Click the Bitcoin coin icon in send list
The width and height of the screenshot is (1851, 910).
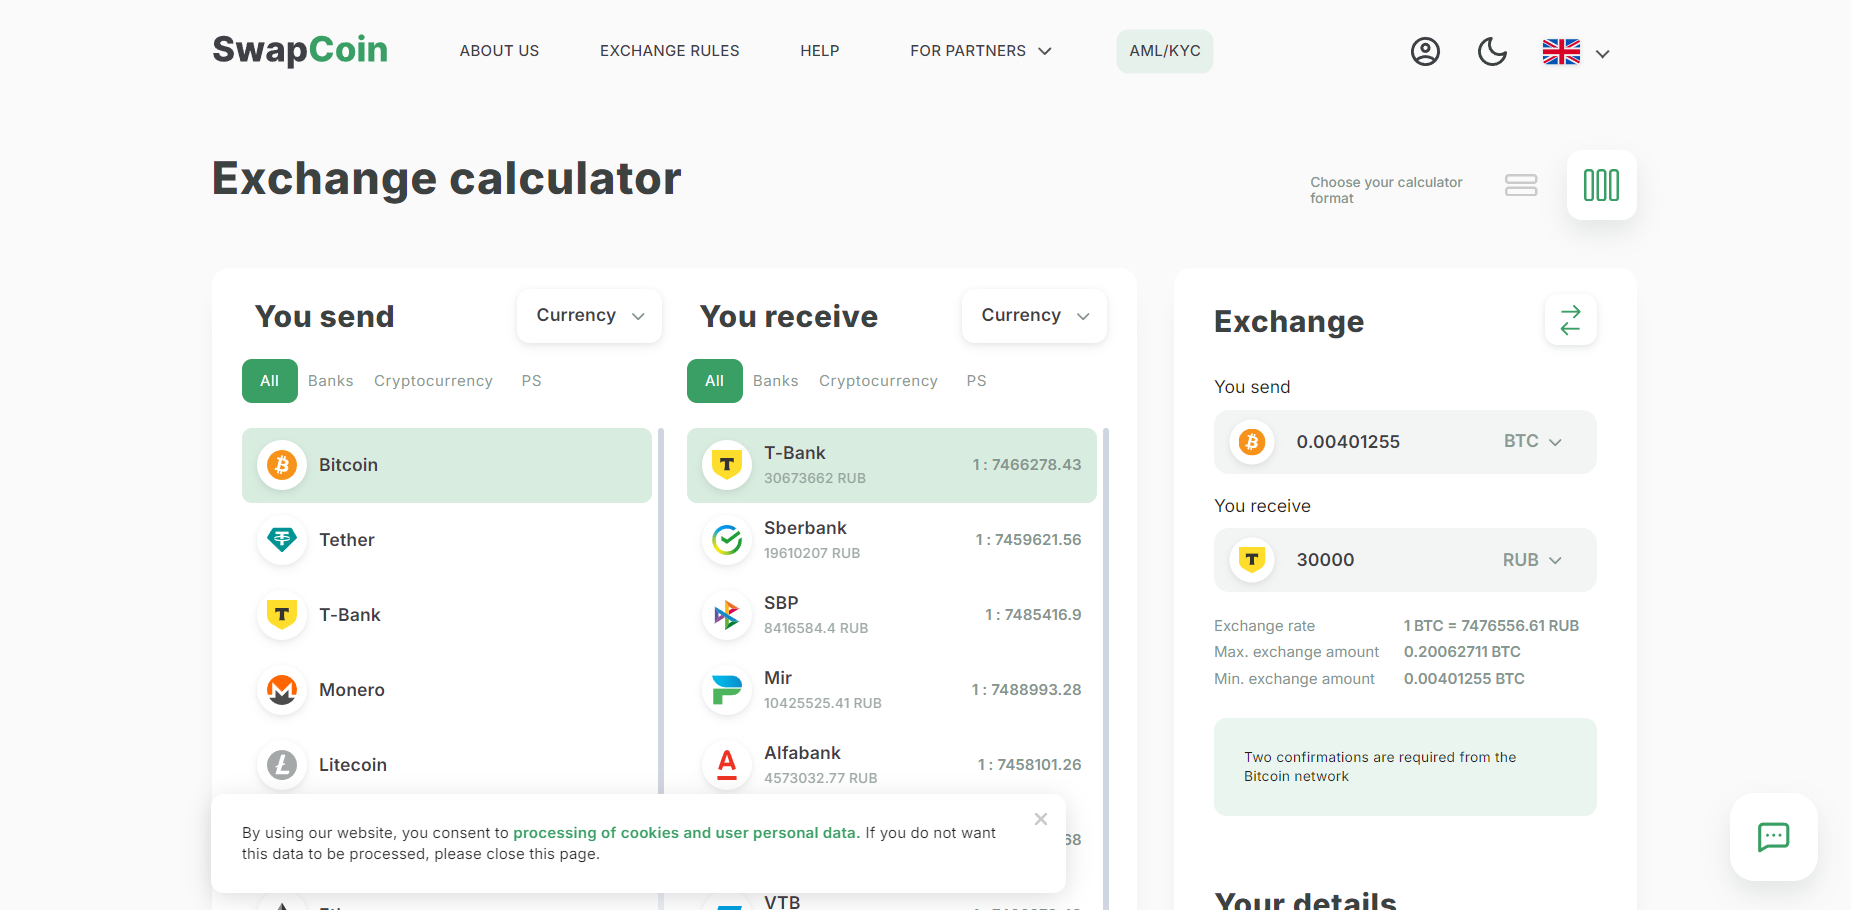[x=282, y=465]
